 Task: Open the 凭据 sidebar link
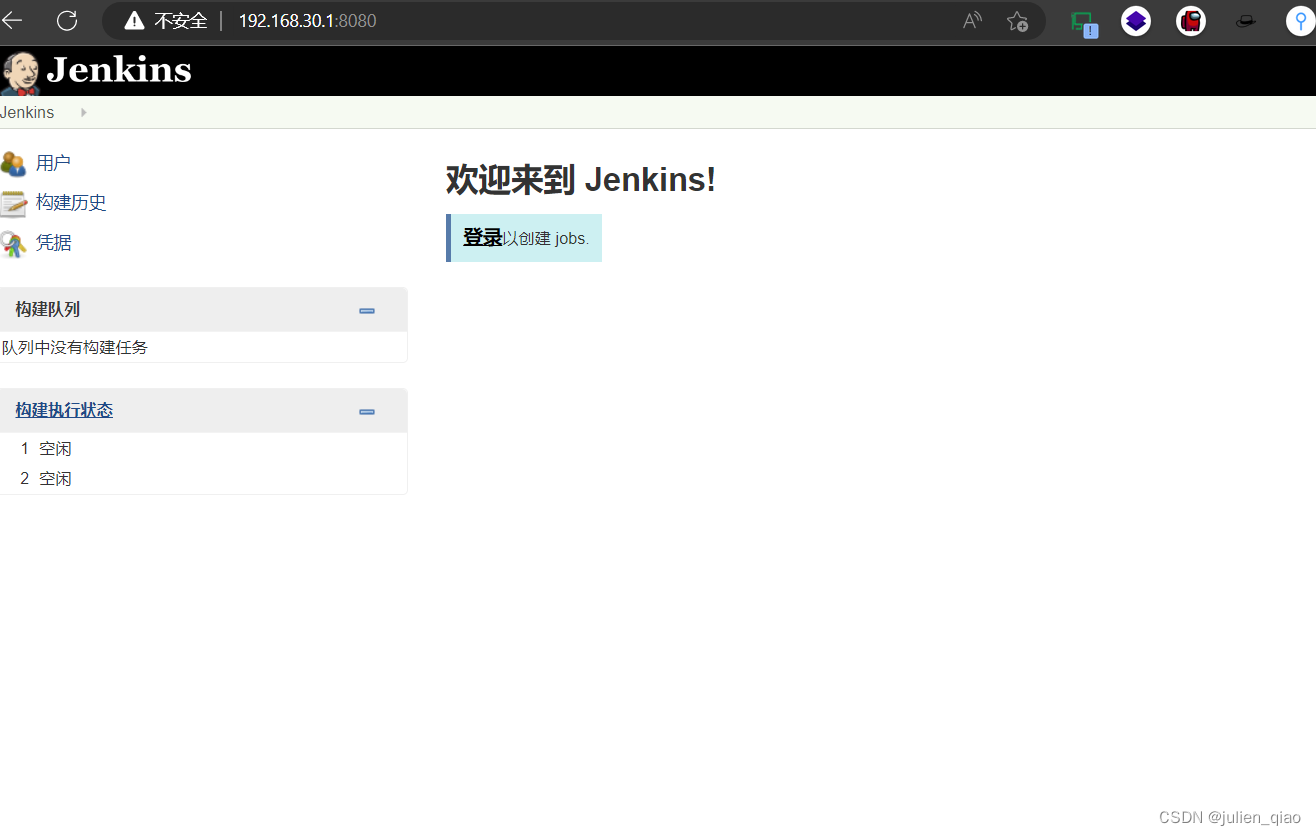point(54,243)
